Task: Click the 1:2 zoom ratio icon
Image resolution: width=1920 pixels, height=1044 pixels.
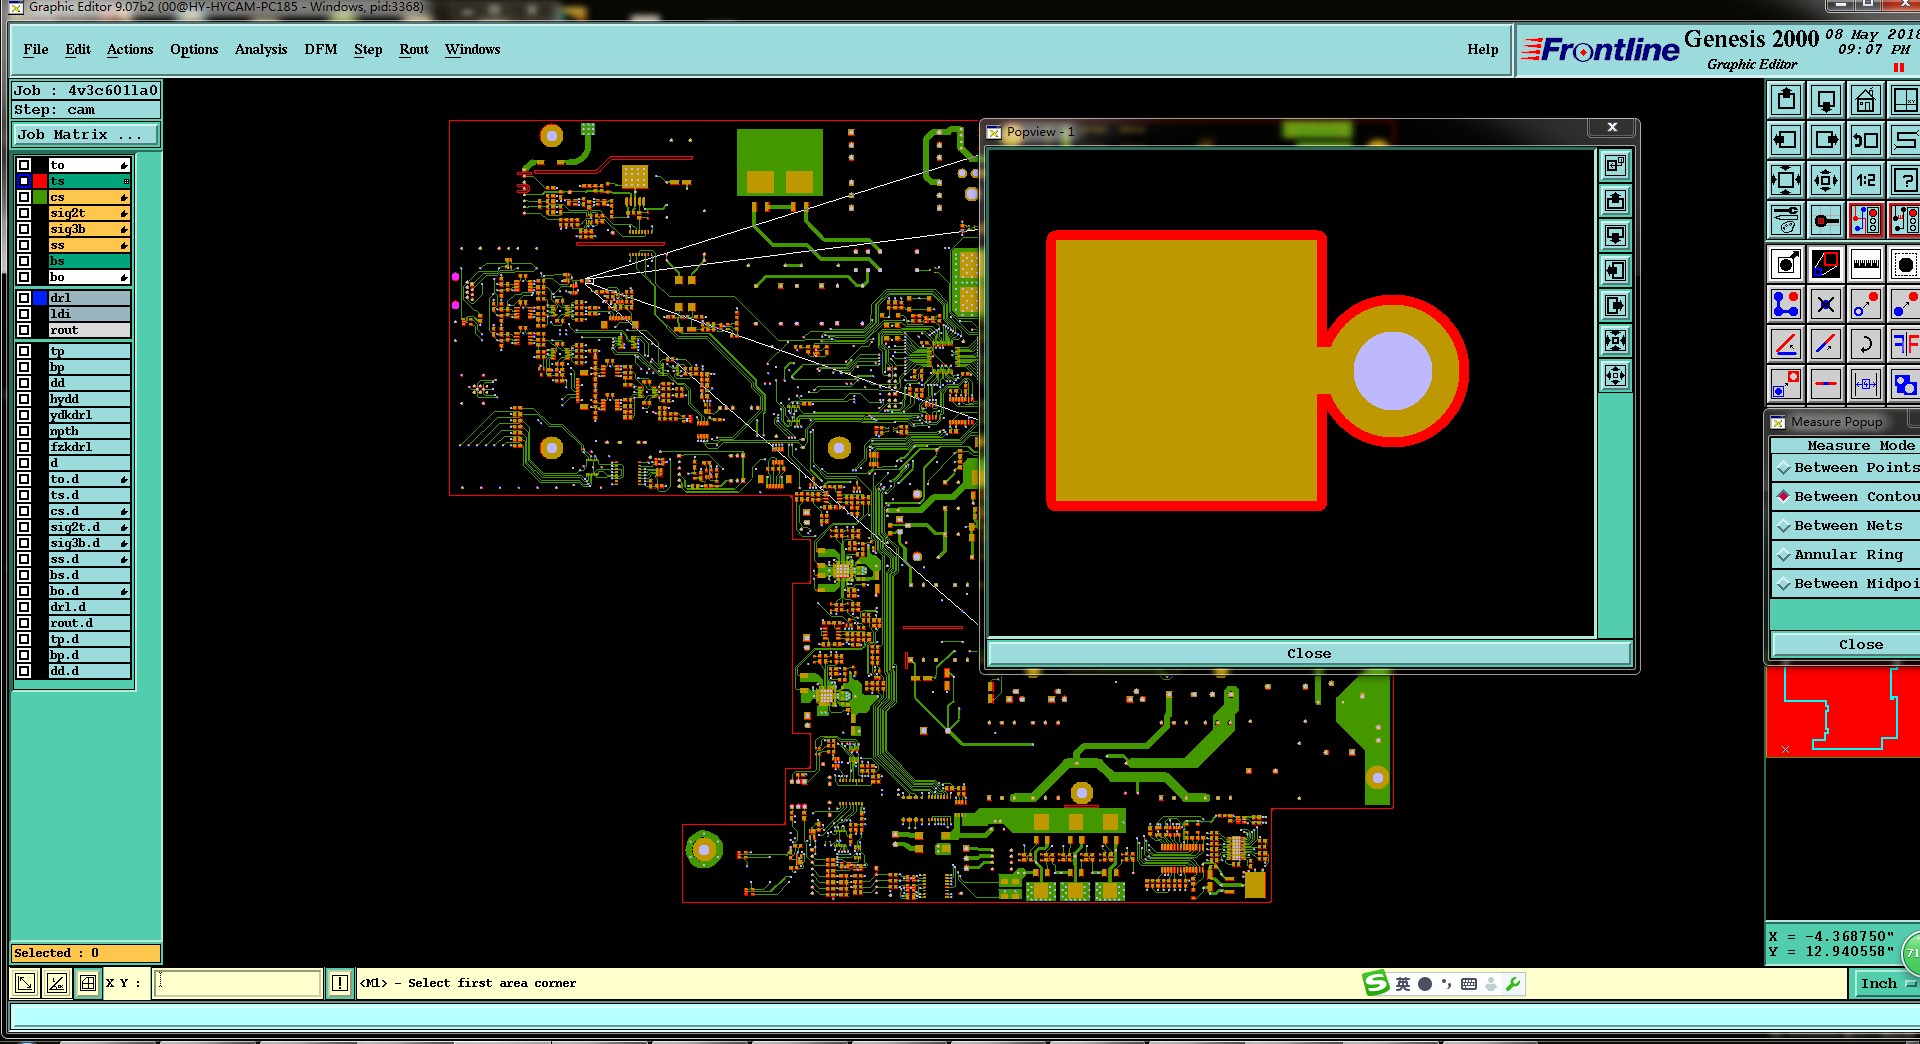Action: click(x=1866, y=180)
